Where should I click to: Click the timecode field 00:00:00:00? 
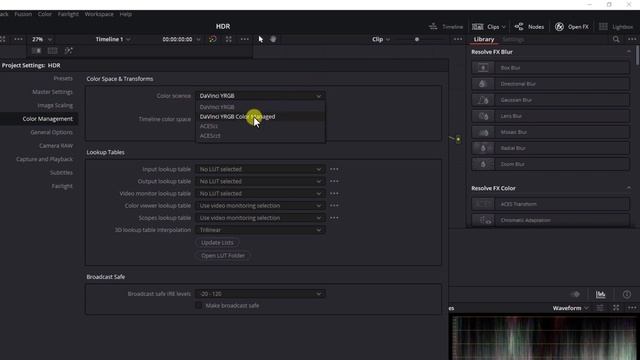(177, 39)
